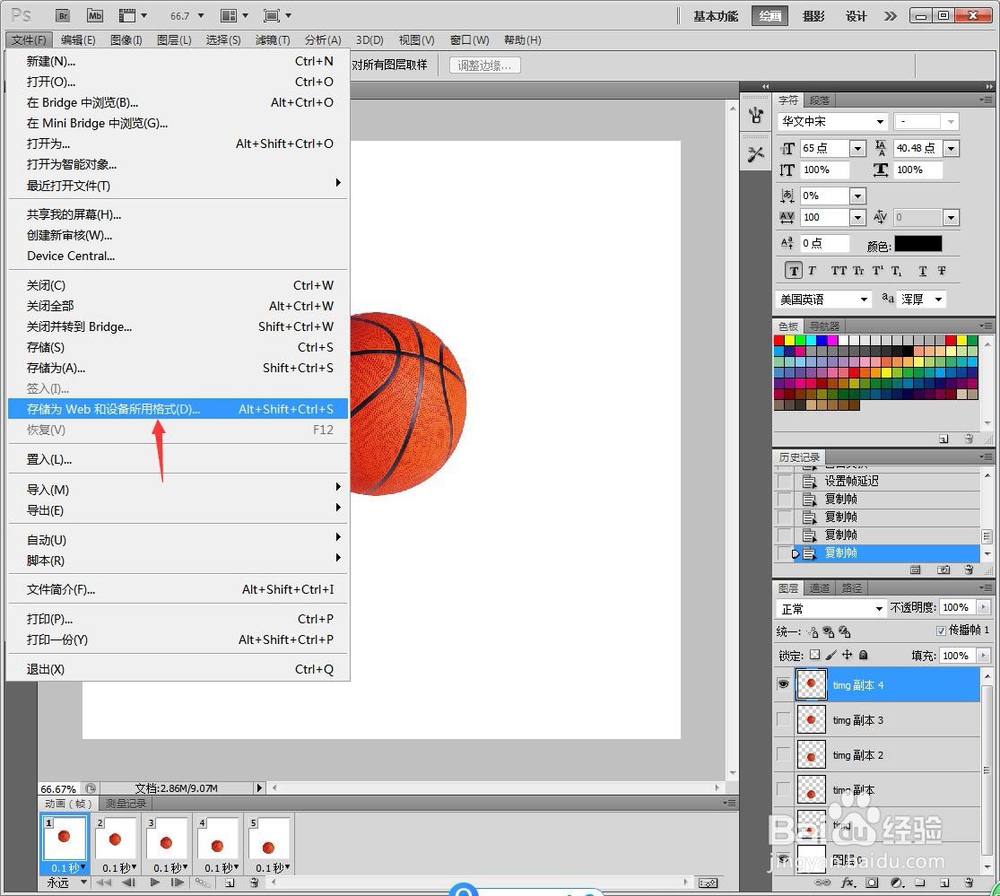Open the layer fill 100% slider arrow
The height and width of the screenshot is (896, 1000).
tap(983, 655)
